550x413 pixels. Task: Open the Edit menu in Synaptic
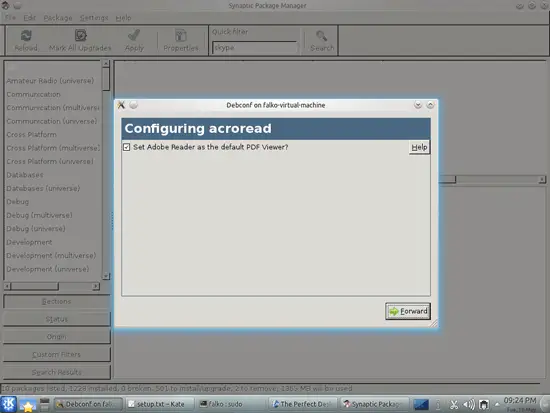coord(29,18)
